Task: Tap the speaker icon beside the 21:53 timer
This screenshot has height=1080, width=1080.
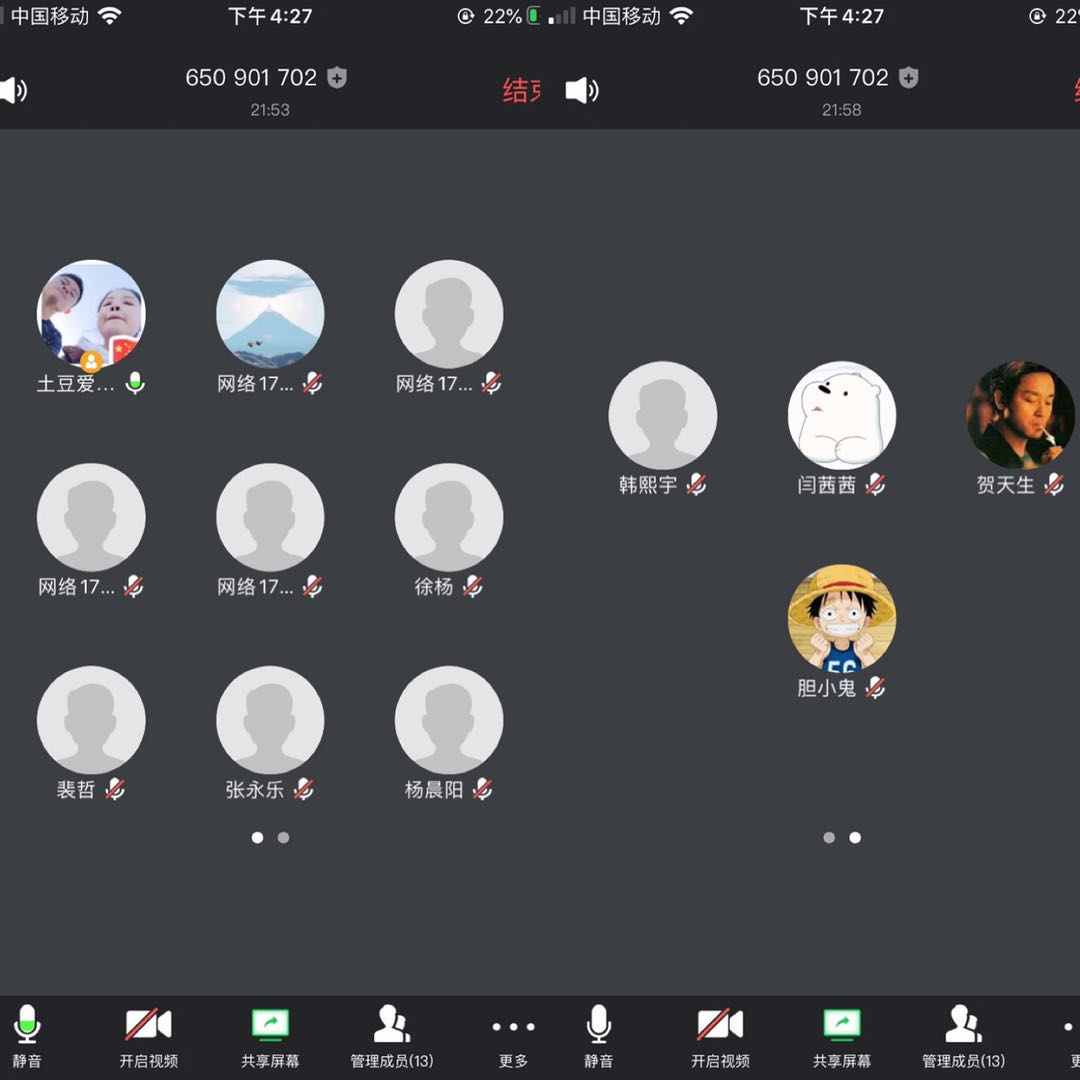Action: tap(14, 91)
